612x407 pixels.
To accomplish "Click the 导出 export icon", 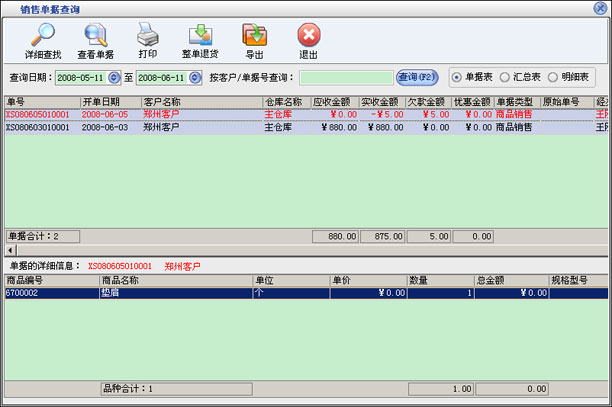I will coord(254,36).
